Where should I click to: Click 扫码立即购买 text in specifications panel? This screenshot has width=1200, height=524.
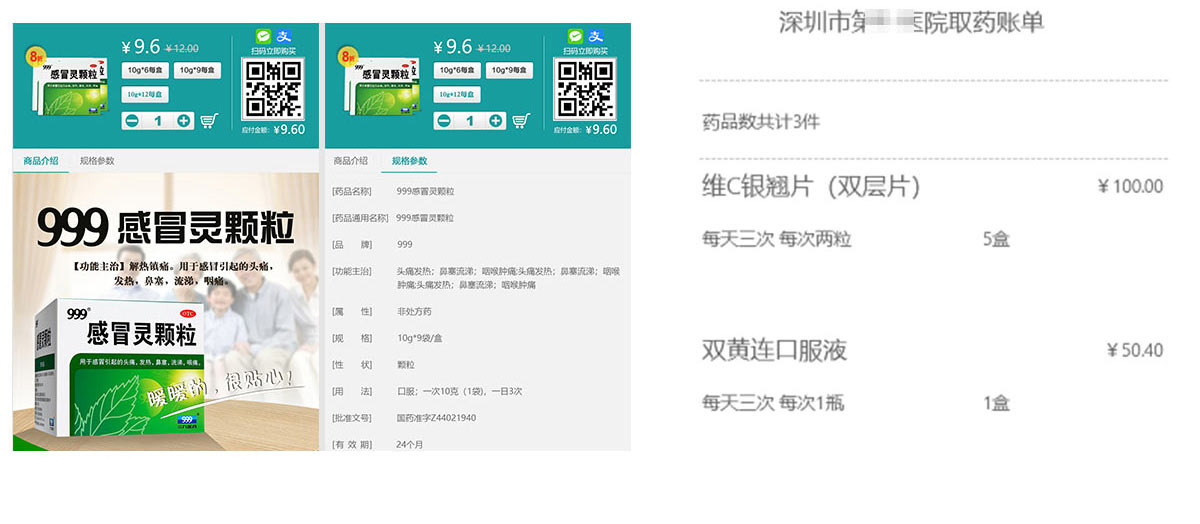pyautogui.click(x=585, y=50)
